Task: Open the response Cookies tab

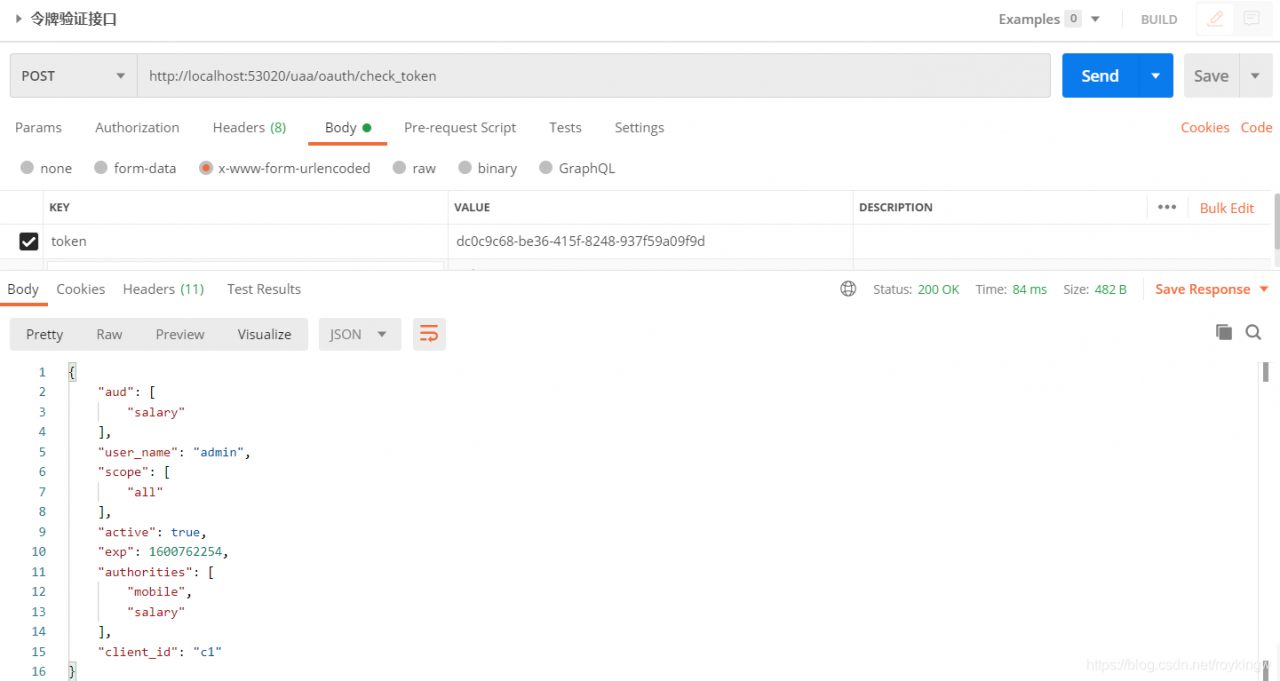Action: [x=81, y=289]
